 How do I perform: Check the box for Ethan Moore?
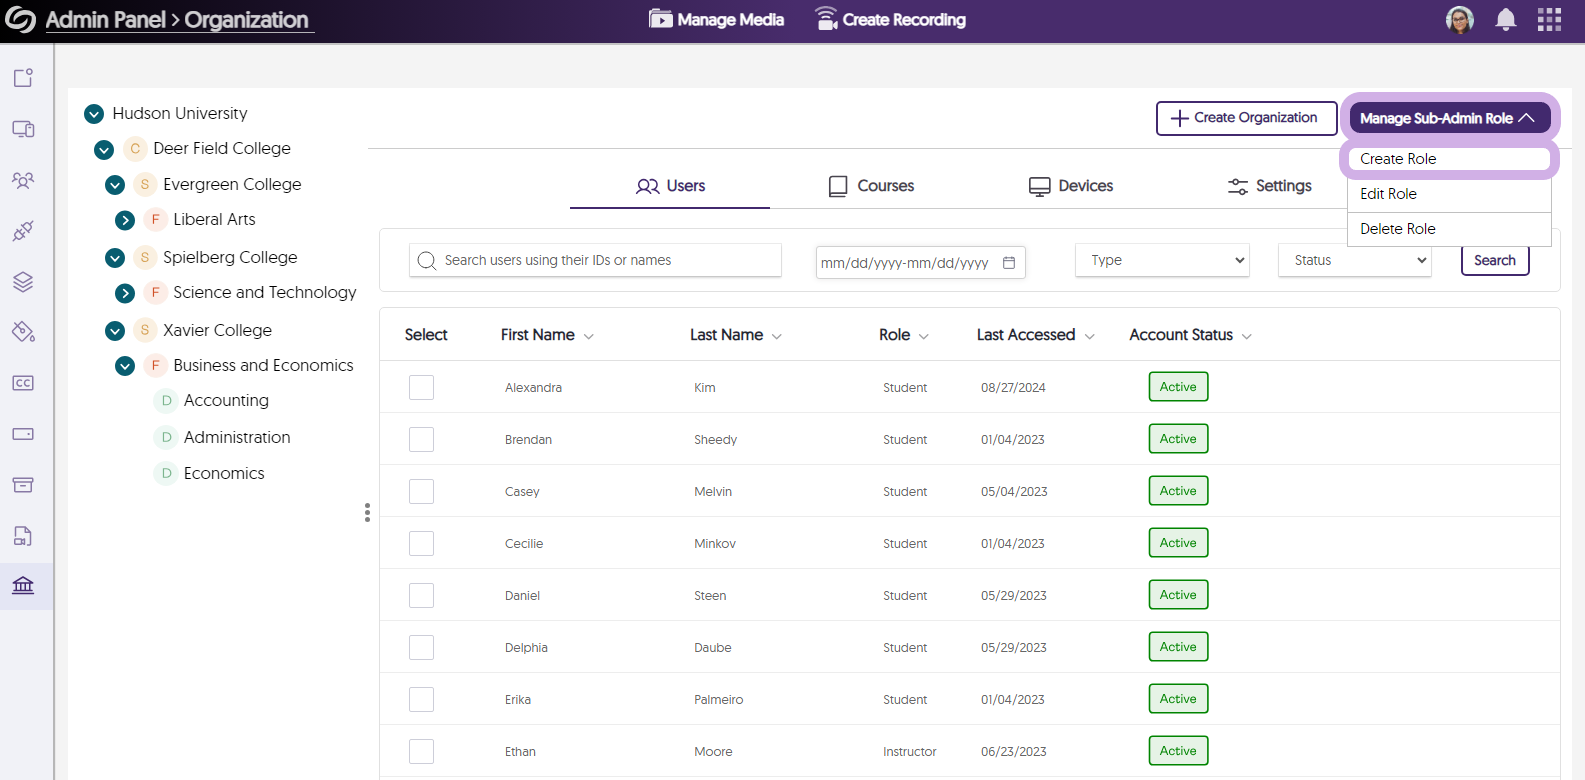(421, 751)
